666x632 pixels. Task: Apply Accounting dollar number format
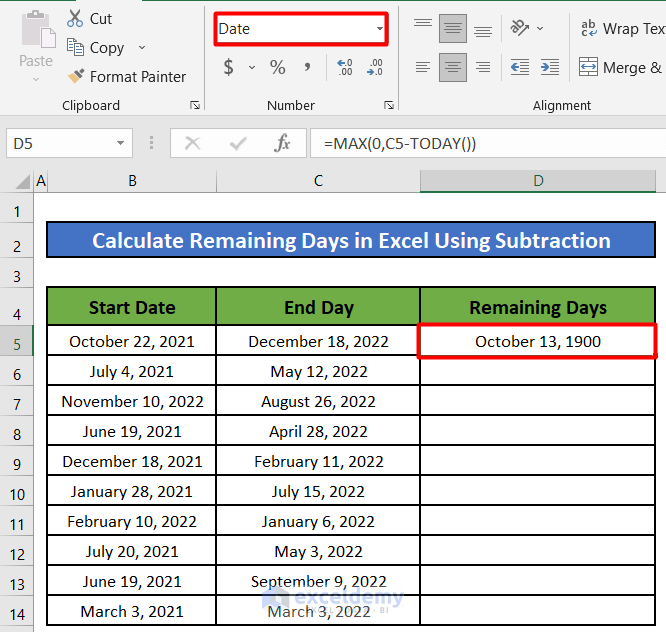point(229,68)
